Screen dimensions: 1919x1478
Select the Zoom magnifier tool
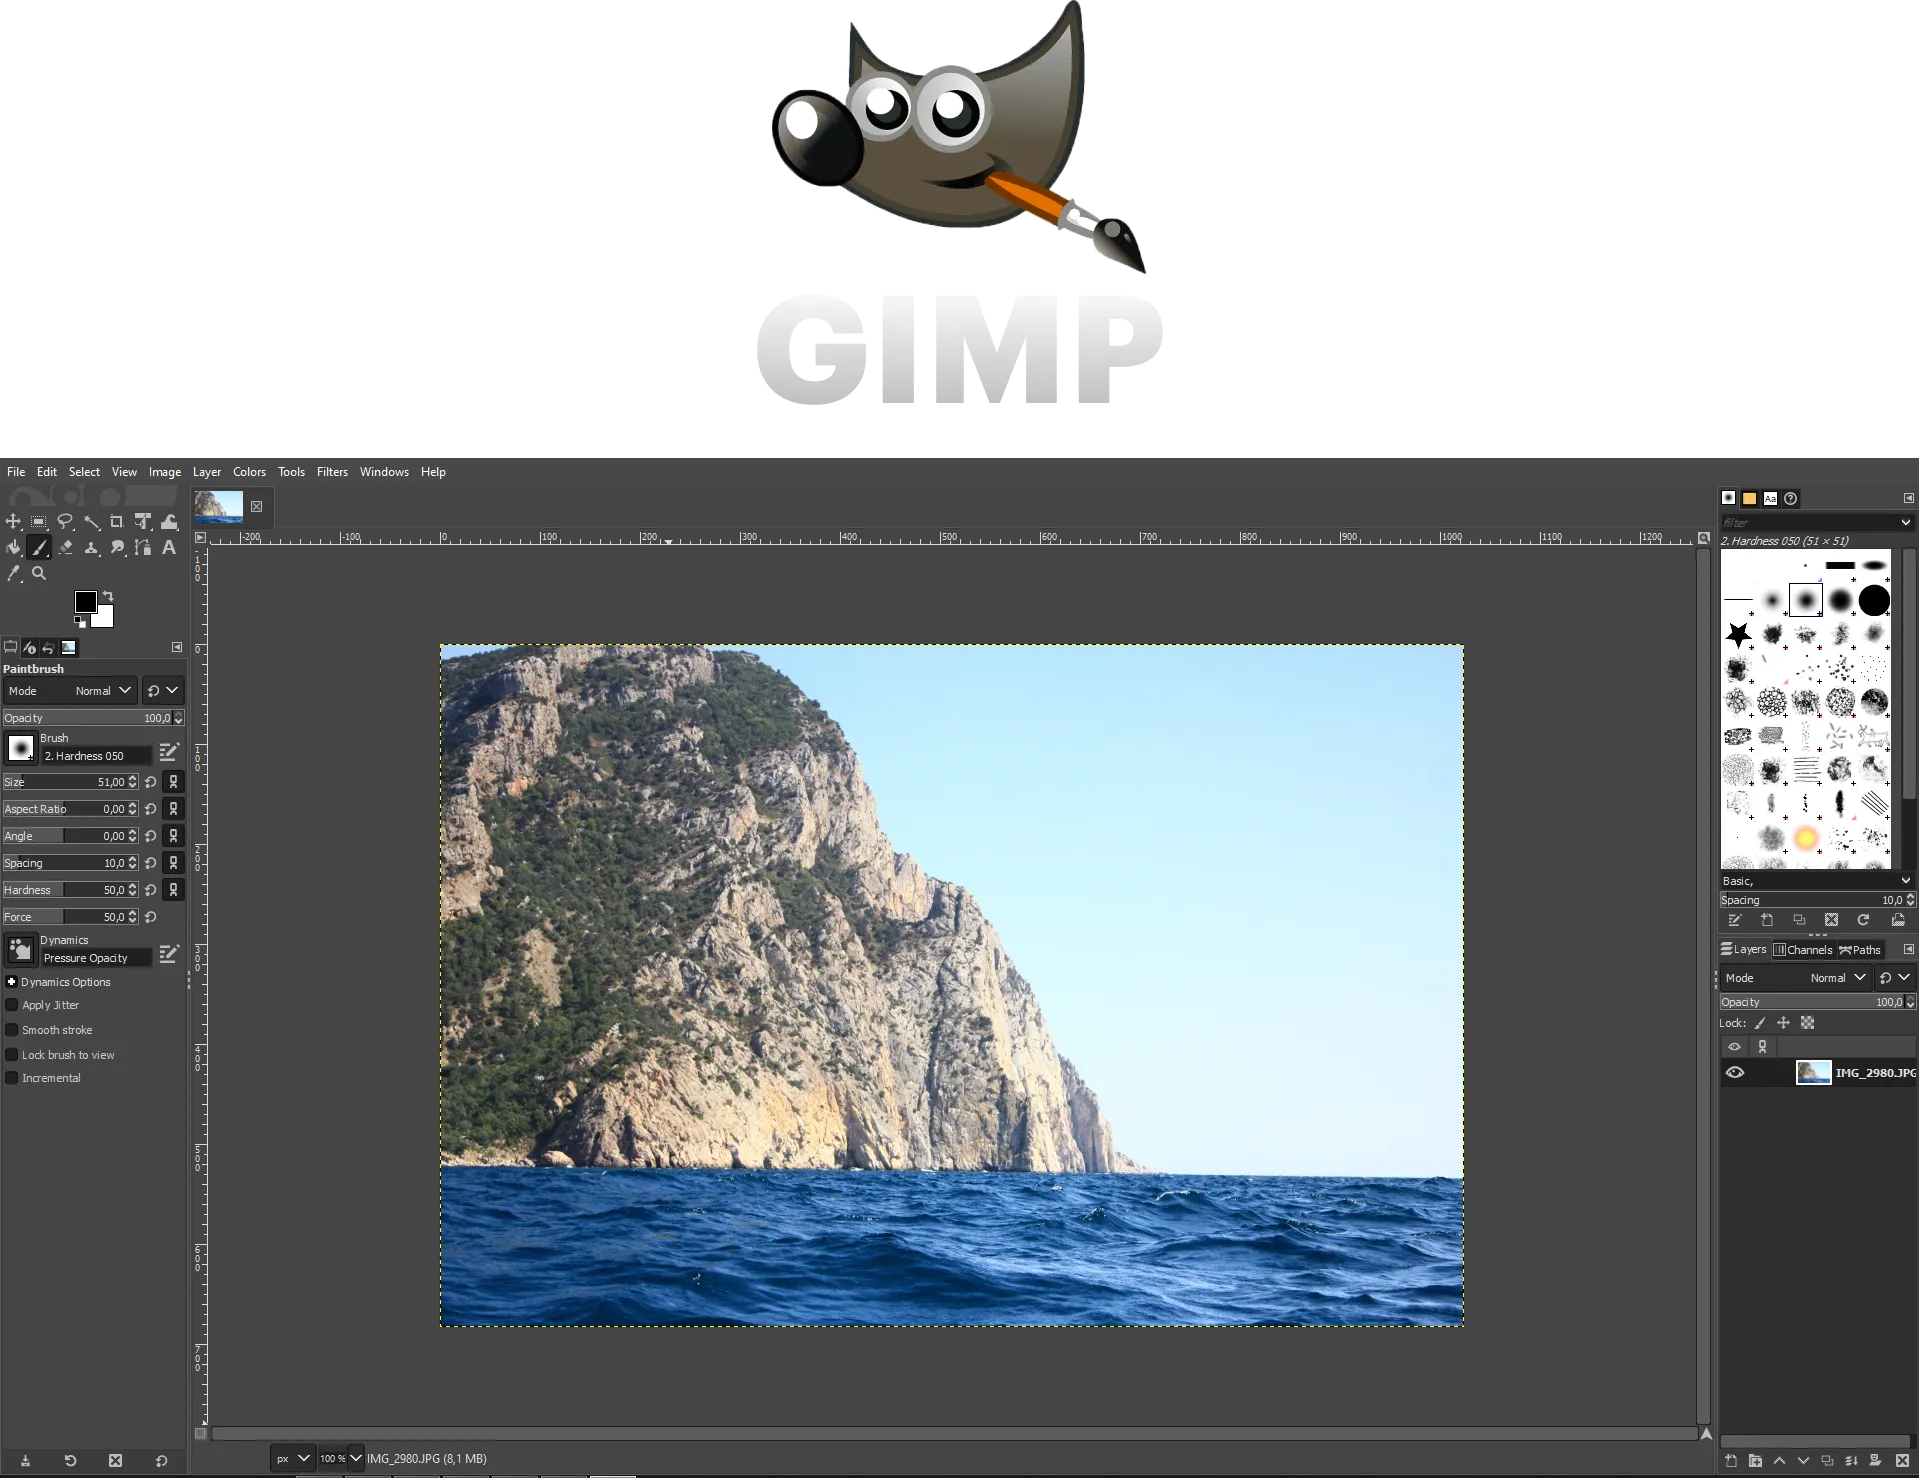pos(39,573)
